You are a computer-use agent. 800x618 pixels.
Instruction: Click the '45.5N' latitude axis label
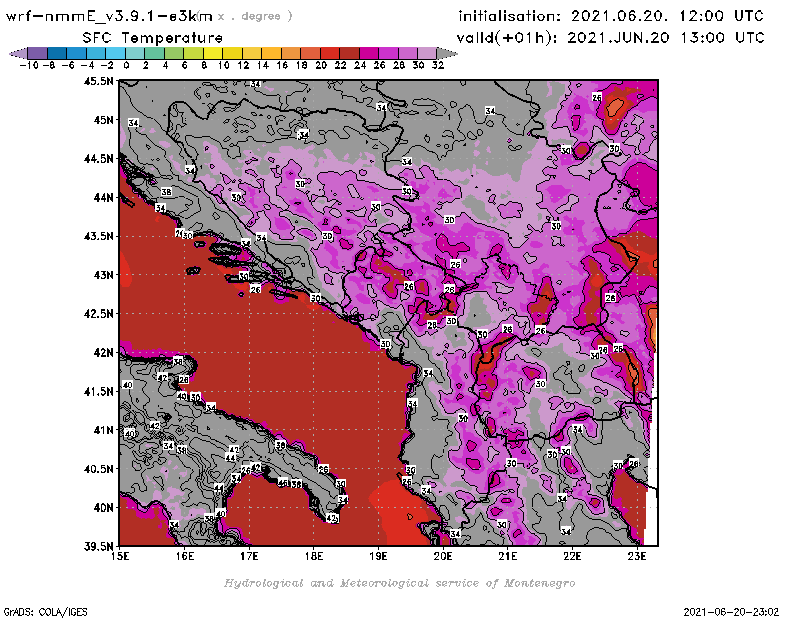pyautogui.click(x=98, y=81)
